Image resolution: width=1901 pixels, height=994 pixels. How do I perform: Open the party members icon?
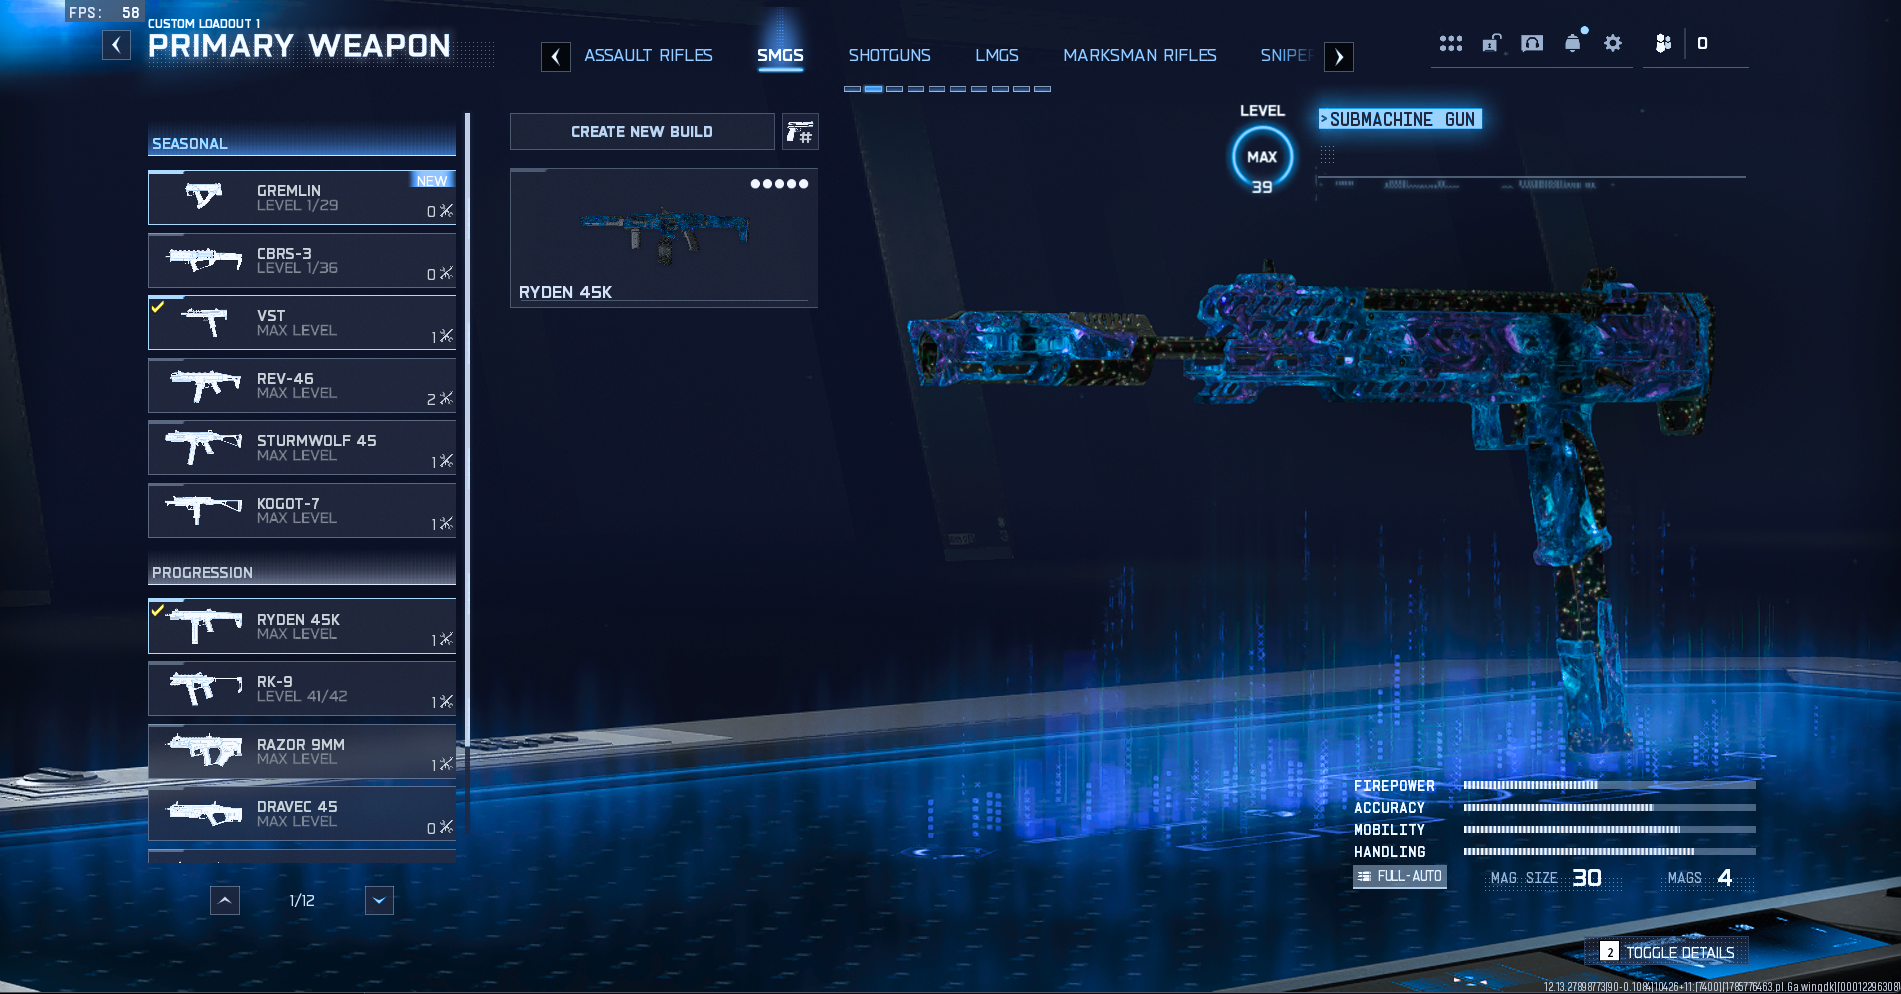(x=1663, y=43)
